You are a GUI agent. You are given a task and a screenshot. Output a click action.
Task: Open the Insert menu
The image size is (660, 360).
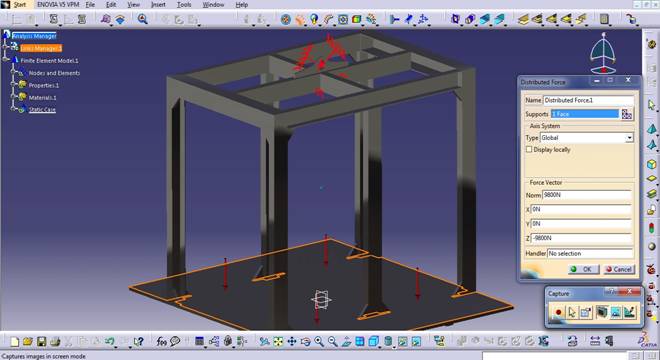click(158, 5)
